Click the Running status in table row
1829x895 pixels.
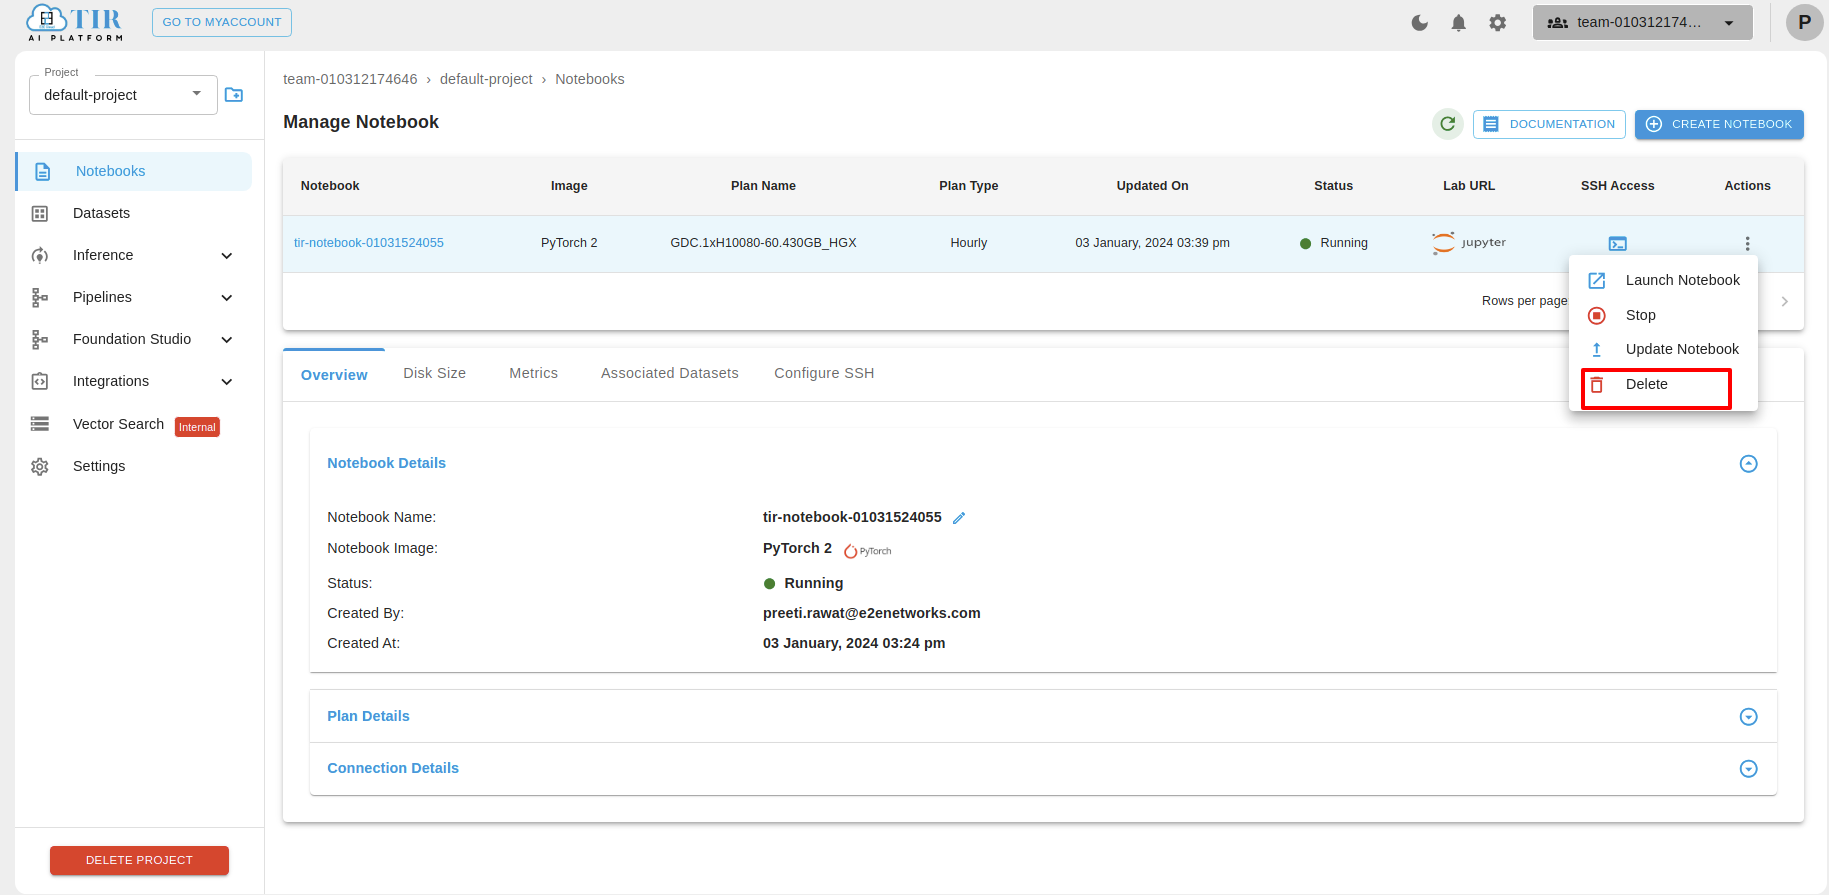coord(1334,243)
